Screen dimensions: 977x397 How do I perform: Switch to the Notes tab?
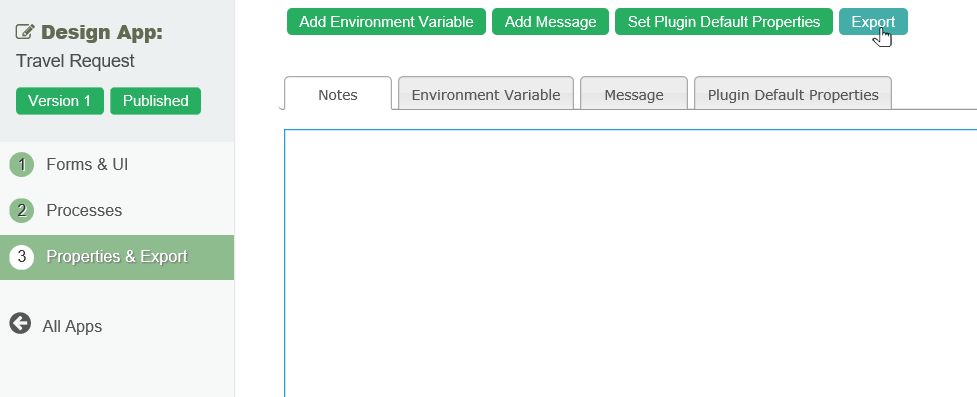[x=338, y=94]
